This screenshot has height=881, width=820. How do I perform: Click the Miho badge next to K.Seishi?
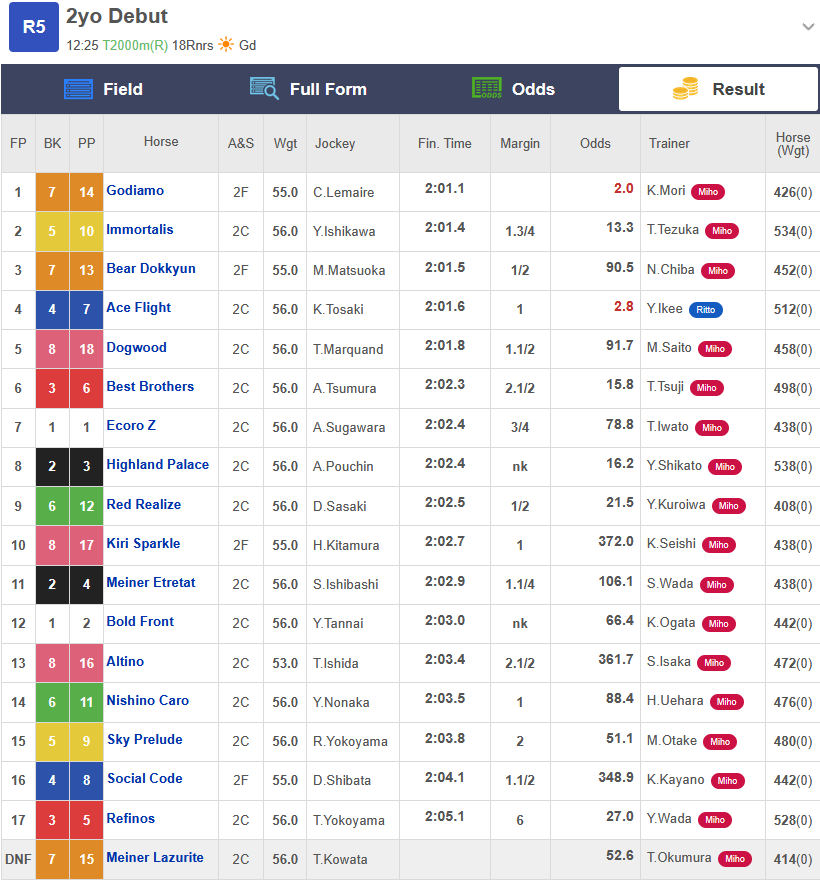[x=718, y=544]
